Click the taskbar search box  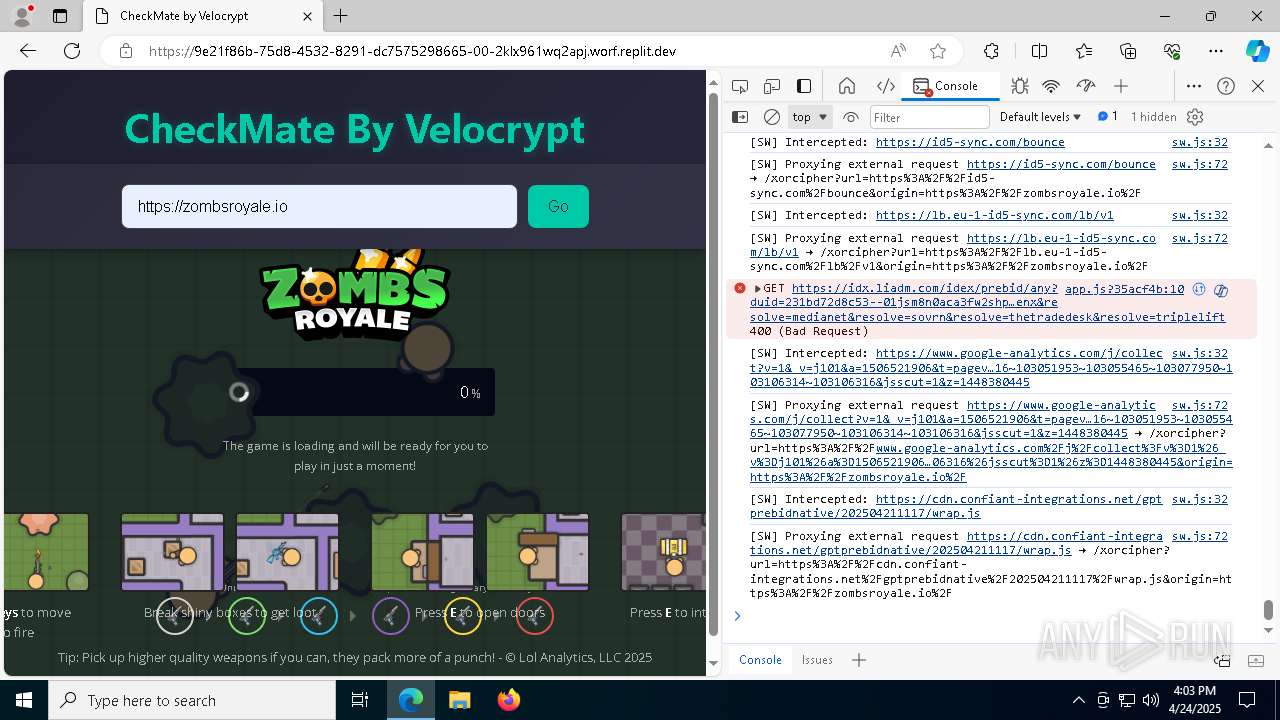(x=192, y=700)
